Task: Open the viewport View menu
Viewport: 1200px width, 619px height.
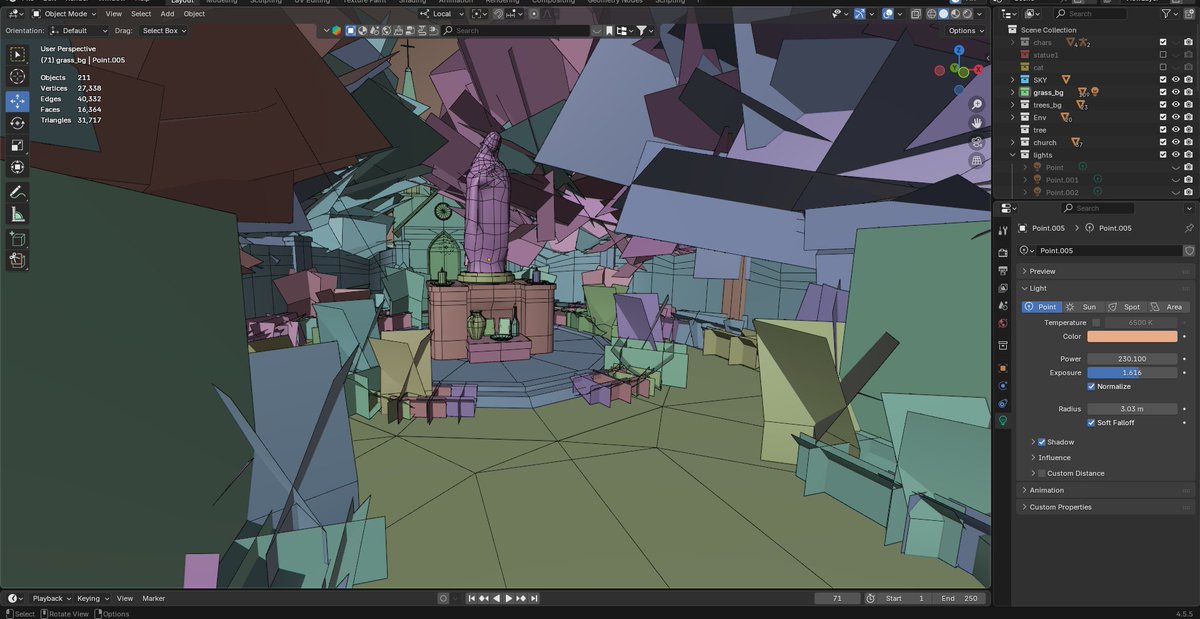Action: (114, 14)
